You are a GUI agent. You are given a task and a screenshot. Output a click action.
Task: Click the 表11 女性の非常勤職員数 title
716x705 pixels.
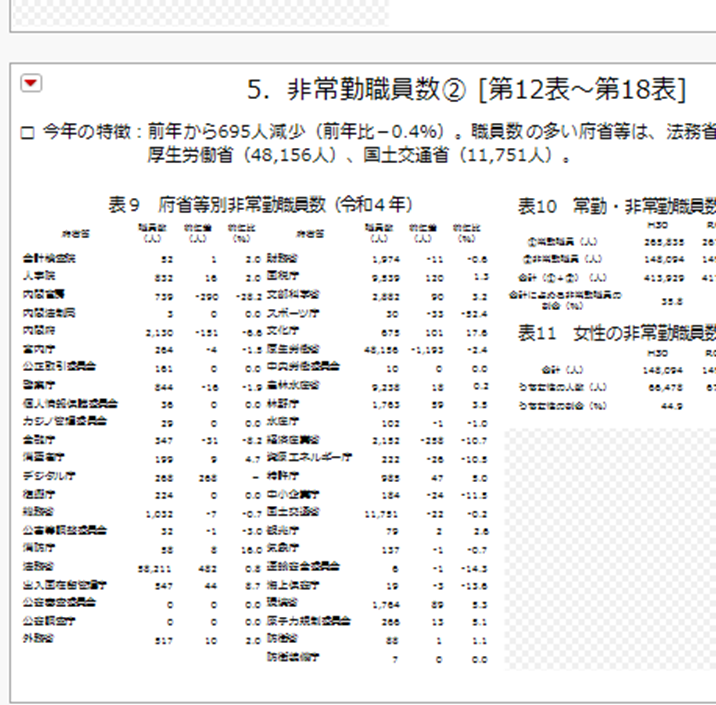click(x=616, y=333)
